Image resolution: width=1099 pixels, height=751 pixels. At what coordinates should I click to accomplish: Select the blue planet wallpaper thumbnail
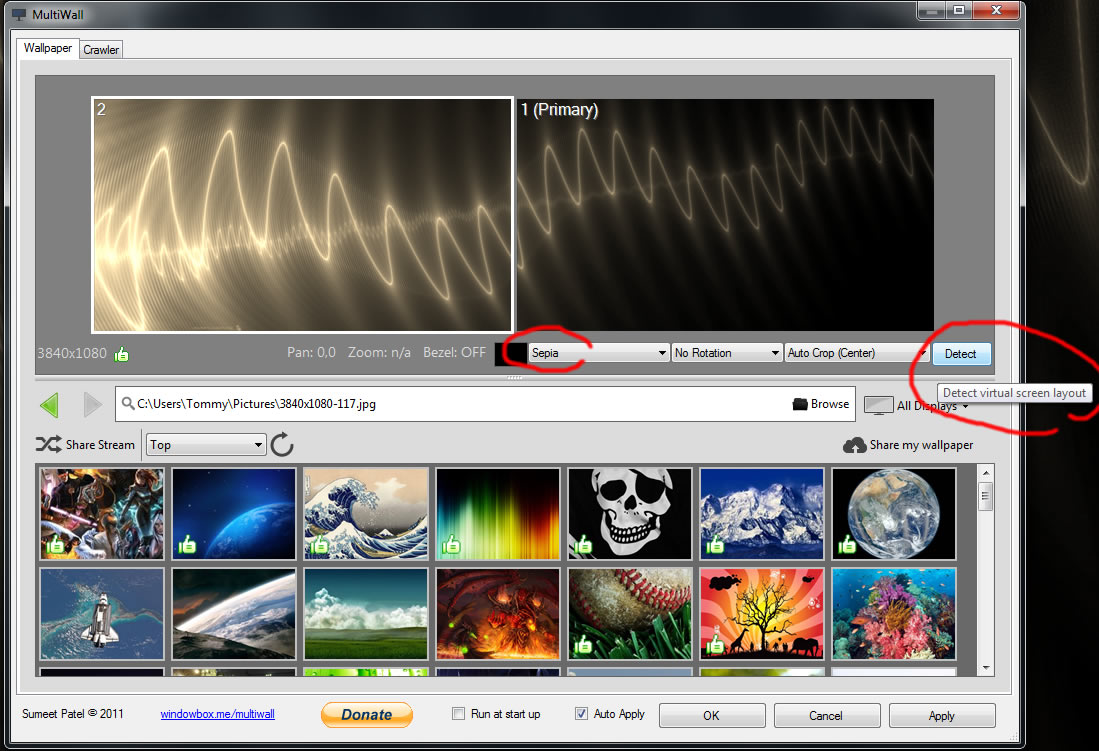click(234, 514)
